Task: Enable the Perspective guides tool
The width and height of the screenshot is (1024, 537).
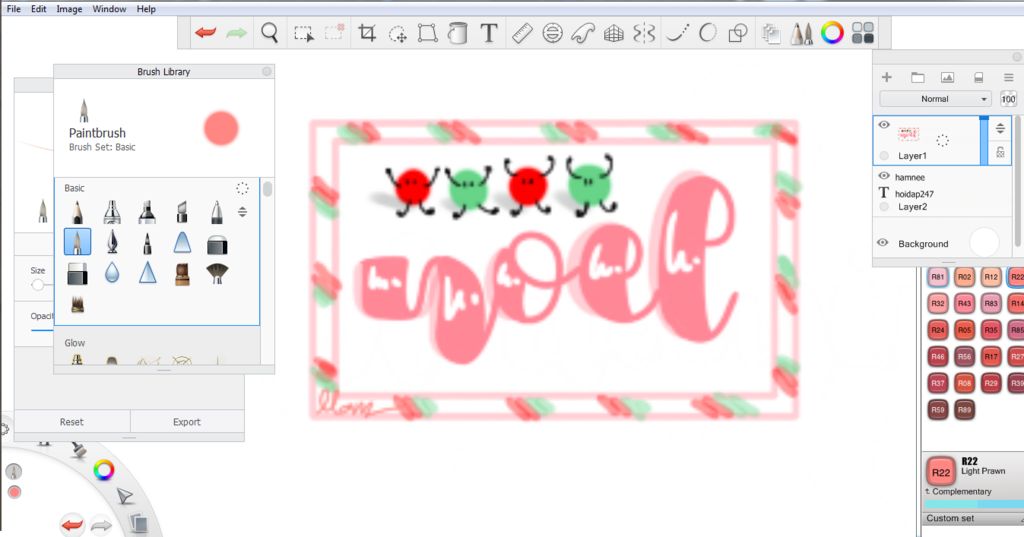Action: tap(613, 33)
